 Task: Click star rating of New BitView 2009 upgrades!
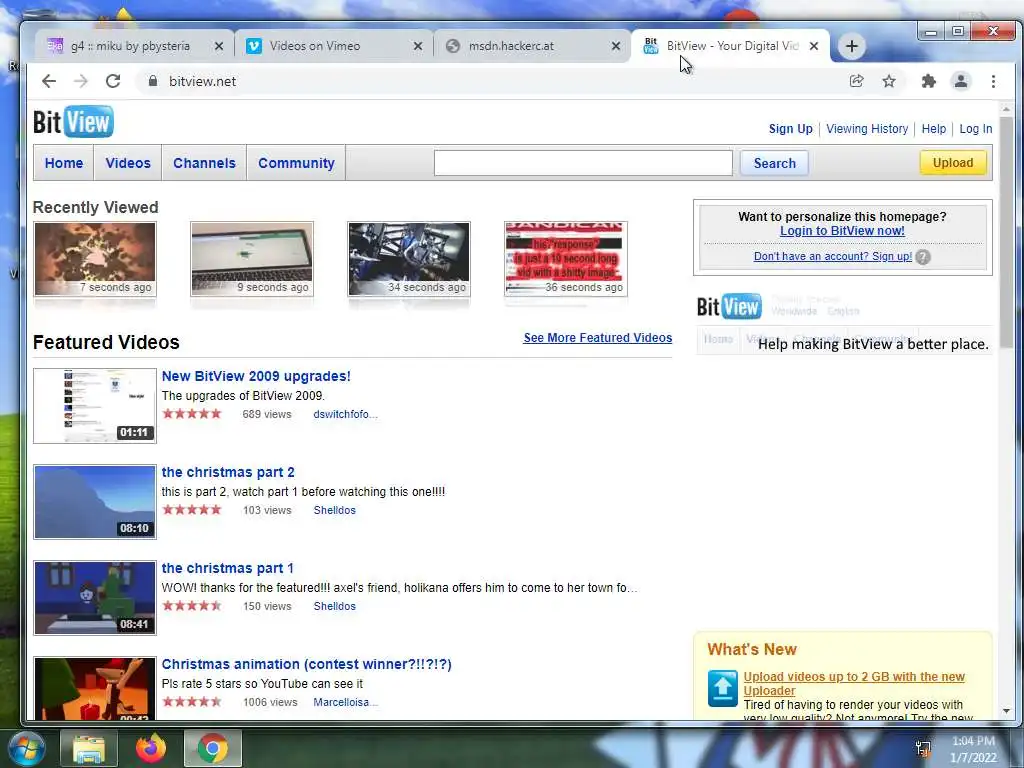pyautogui.click(x=192, y=413)
